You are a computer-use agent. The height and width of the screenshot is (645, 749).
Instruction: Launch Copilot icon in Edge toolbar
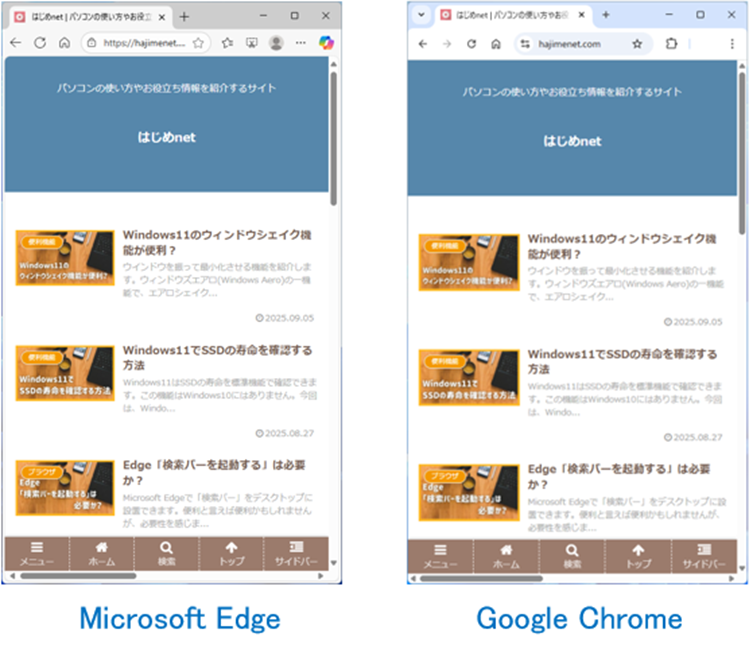pyautogui.click(x=326, y=43)
